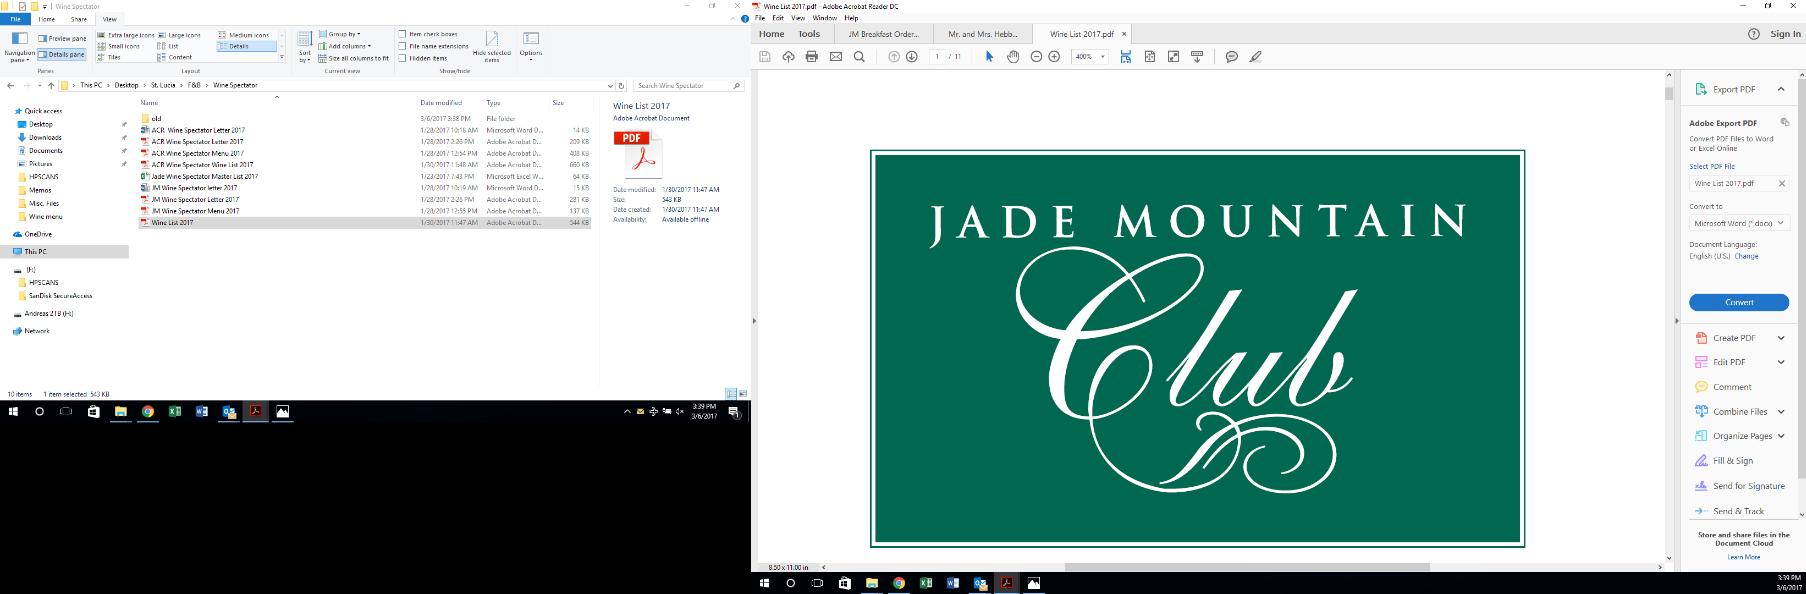The height and width of the screenshot is (594, 1806).
Task: Click Size all columns to fit
Action: coord(354,58)
